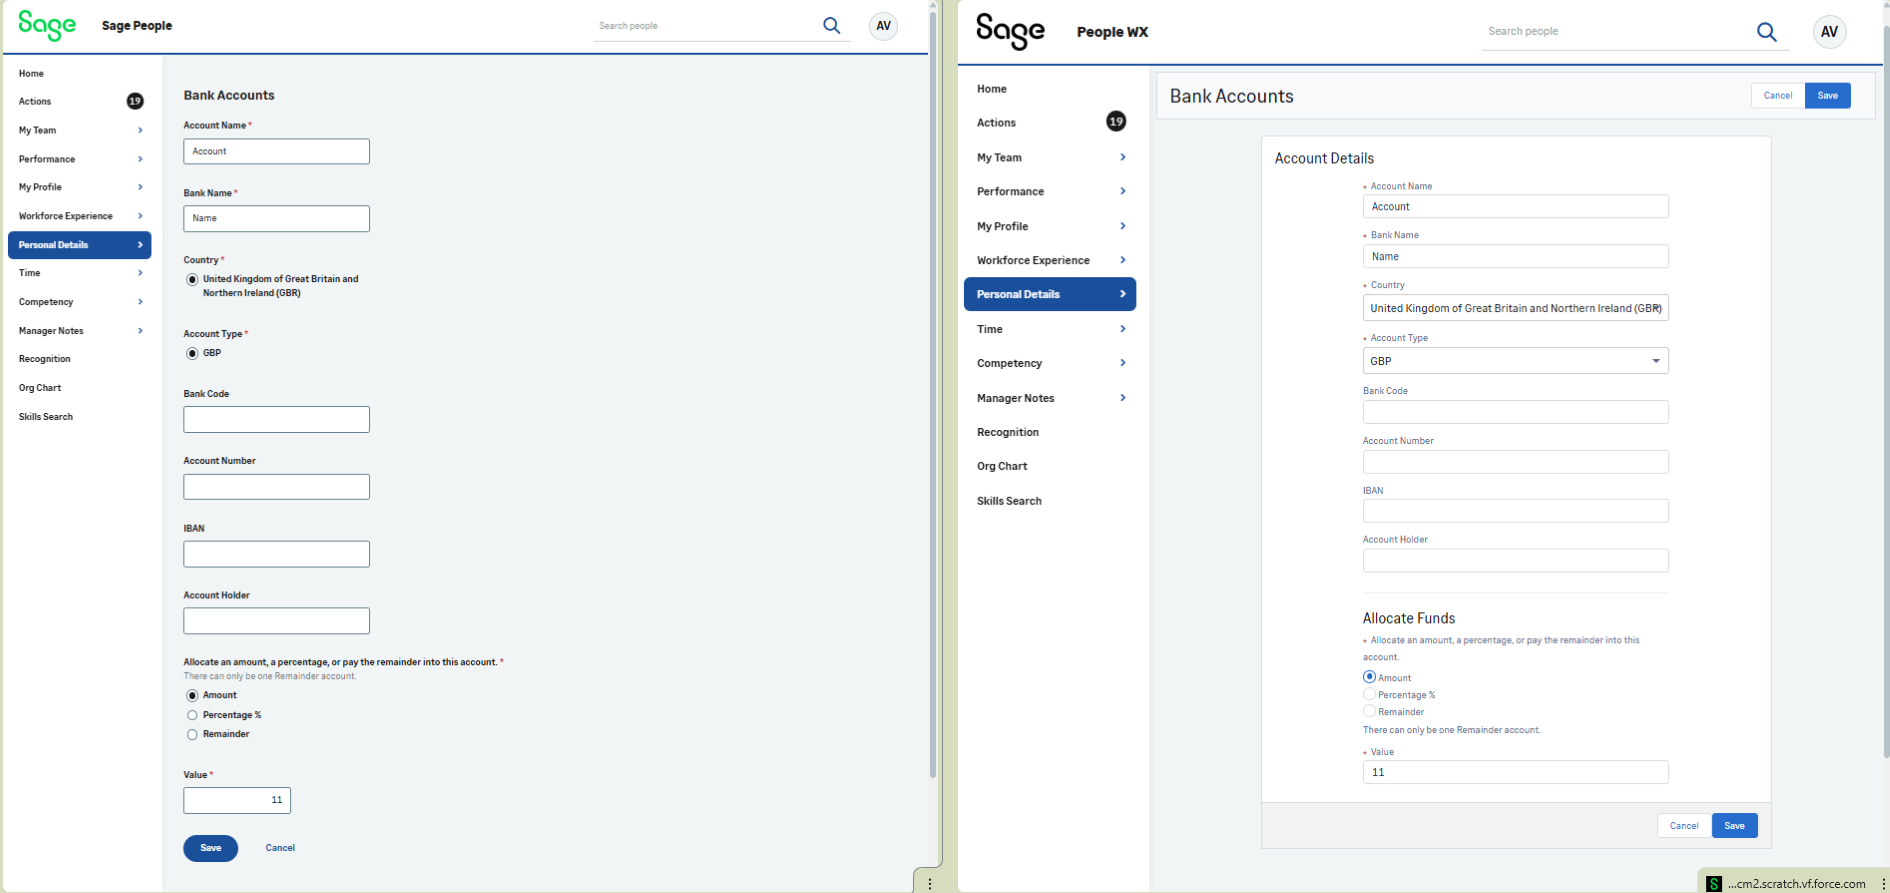Click Save button in Sage People form

click(x=210, y=848)
